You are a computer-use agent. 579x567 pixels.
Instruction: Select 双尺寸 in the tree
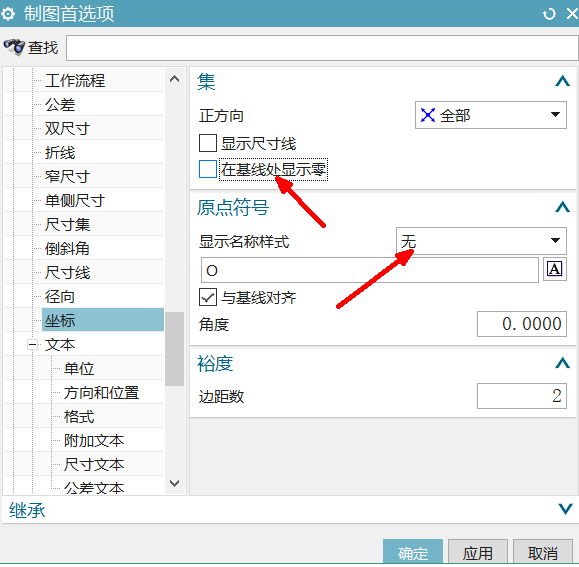pos(67,129)
